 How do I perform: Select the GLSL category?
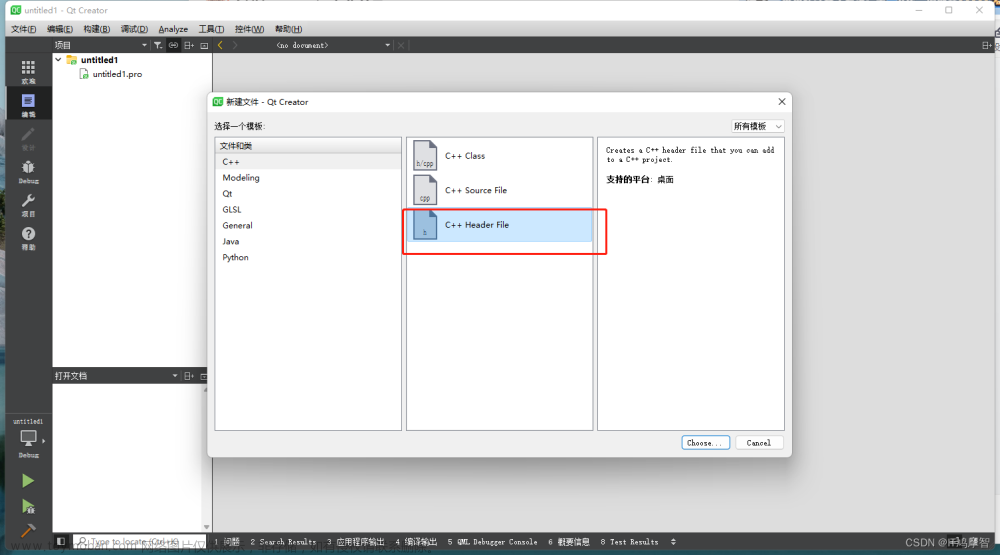pos(308,210)
